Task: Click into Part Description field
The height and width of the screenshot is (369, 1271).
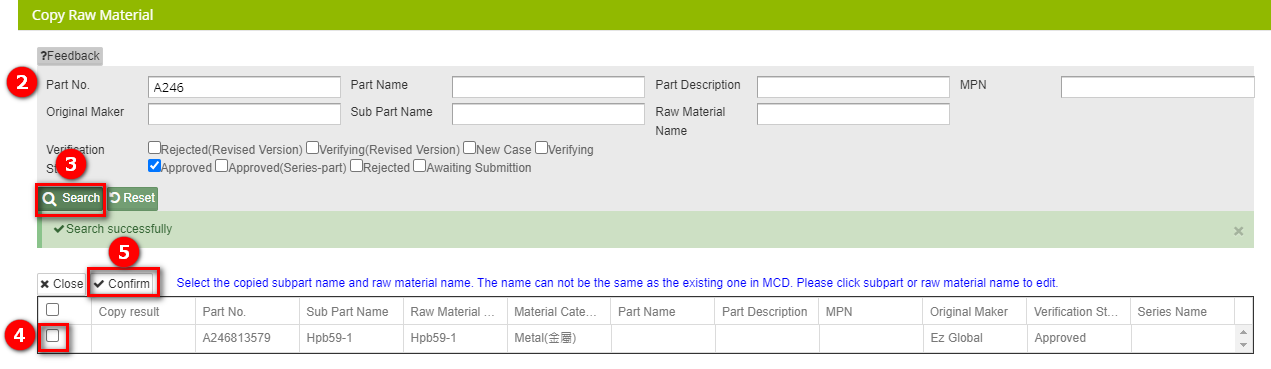Action: (x=853, y=87)
